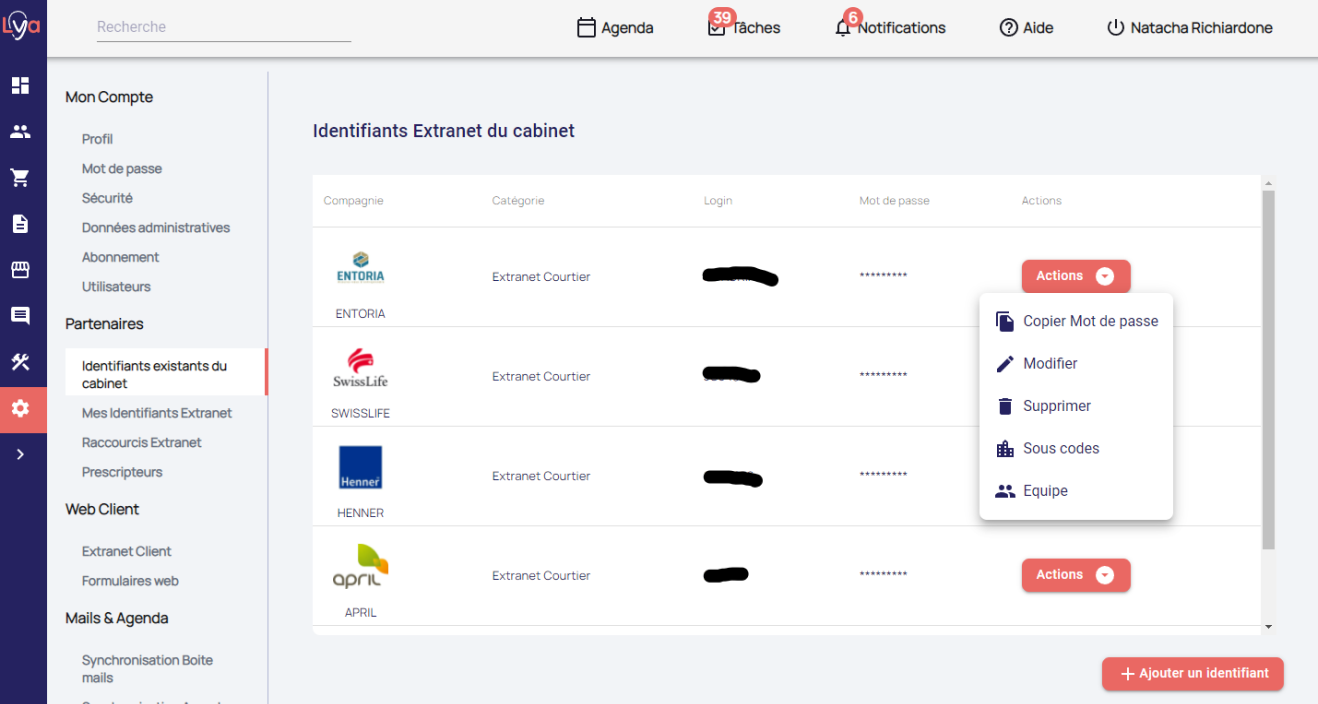The image size is (1318, 704).
Task: Open Sous codes from actions menu
Action: 1060,449
